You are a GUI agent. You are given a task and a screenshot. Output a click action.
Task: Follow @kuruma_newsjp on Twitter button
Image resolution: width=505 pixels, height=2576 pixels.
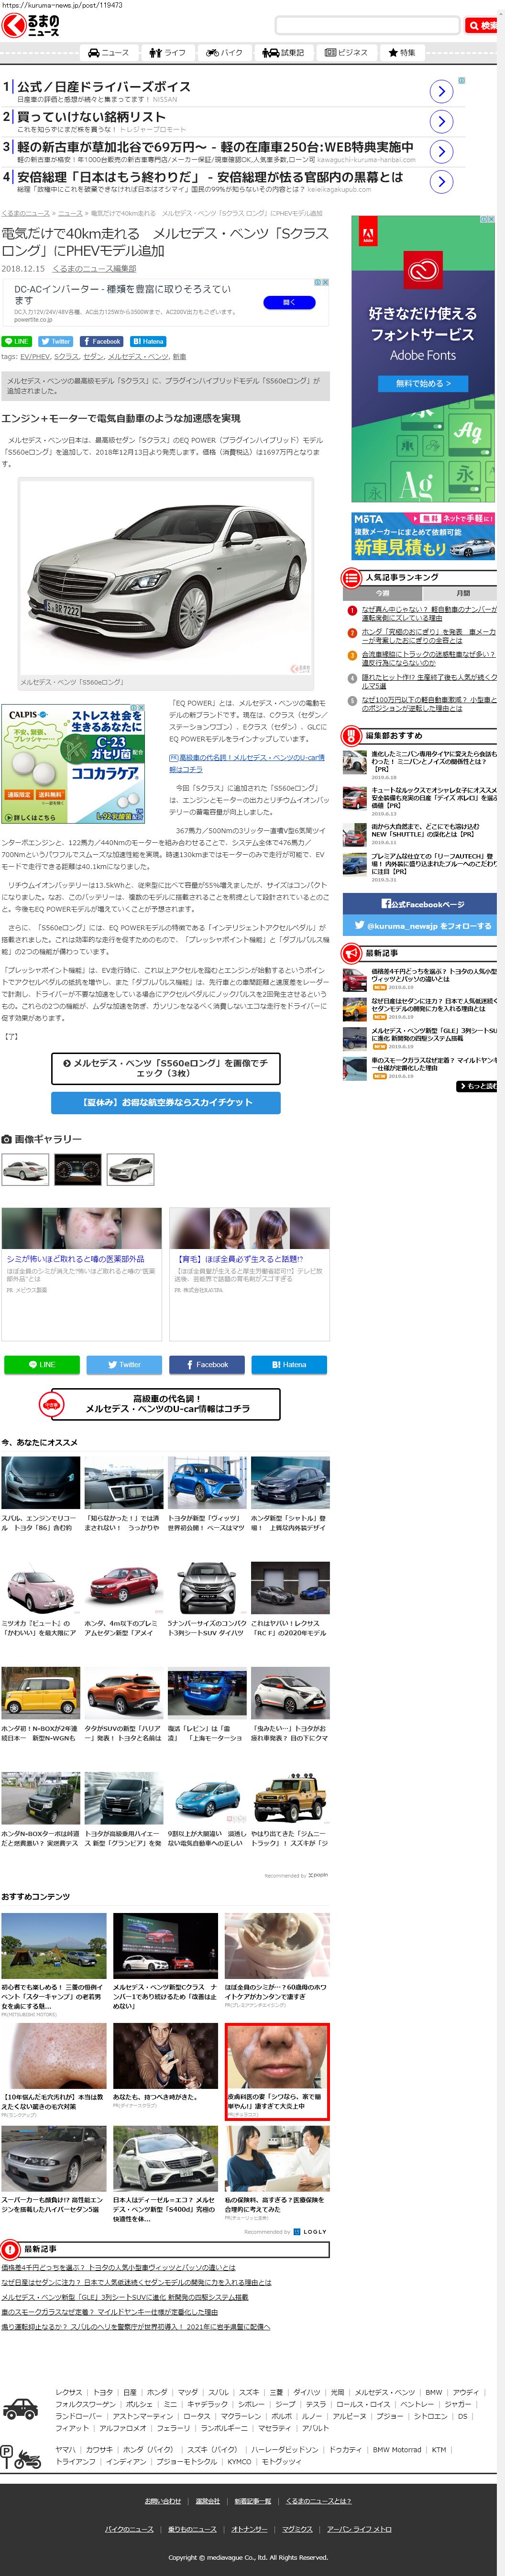(x=420, y=926)
